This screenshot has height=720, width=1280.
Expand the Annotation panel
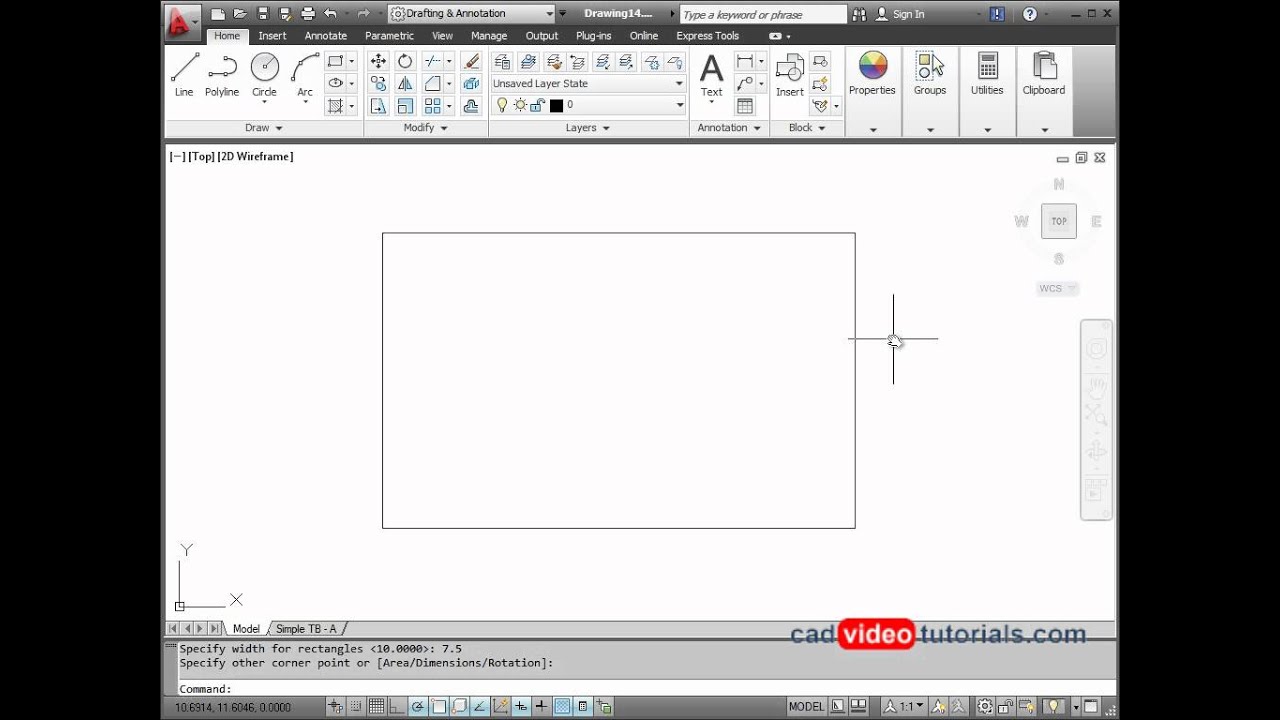729,128
